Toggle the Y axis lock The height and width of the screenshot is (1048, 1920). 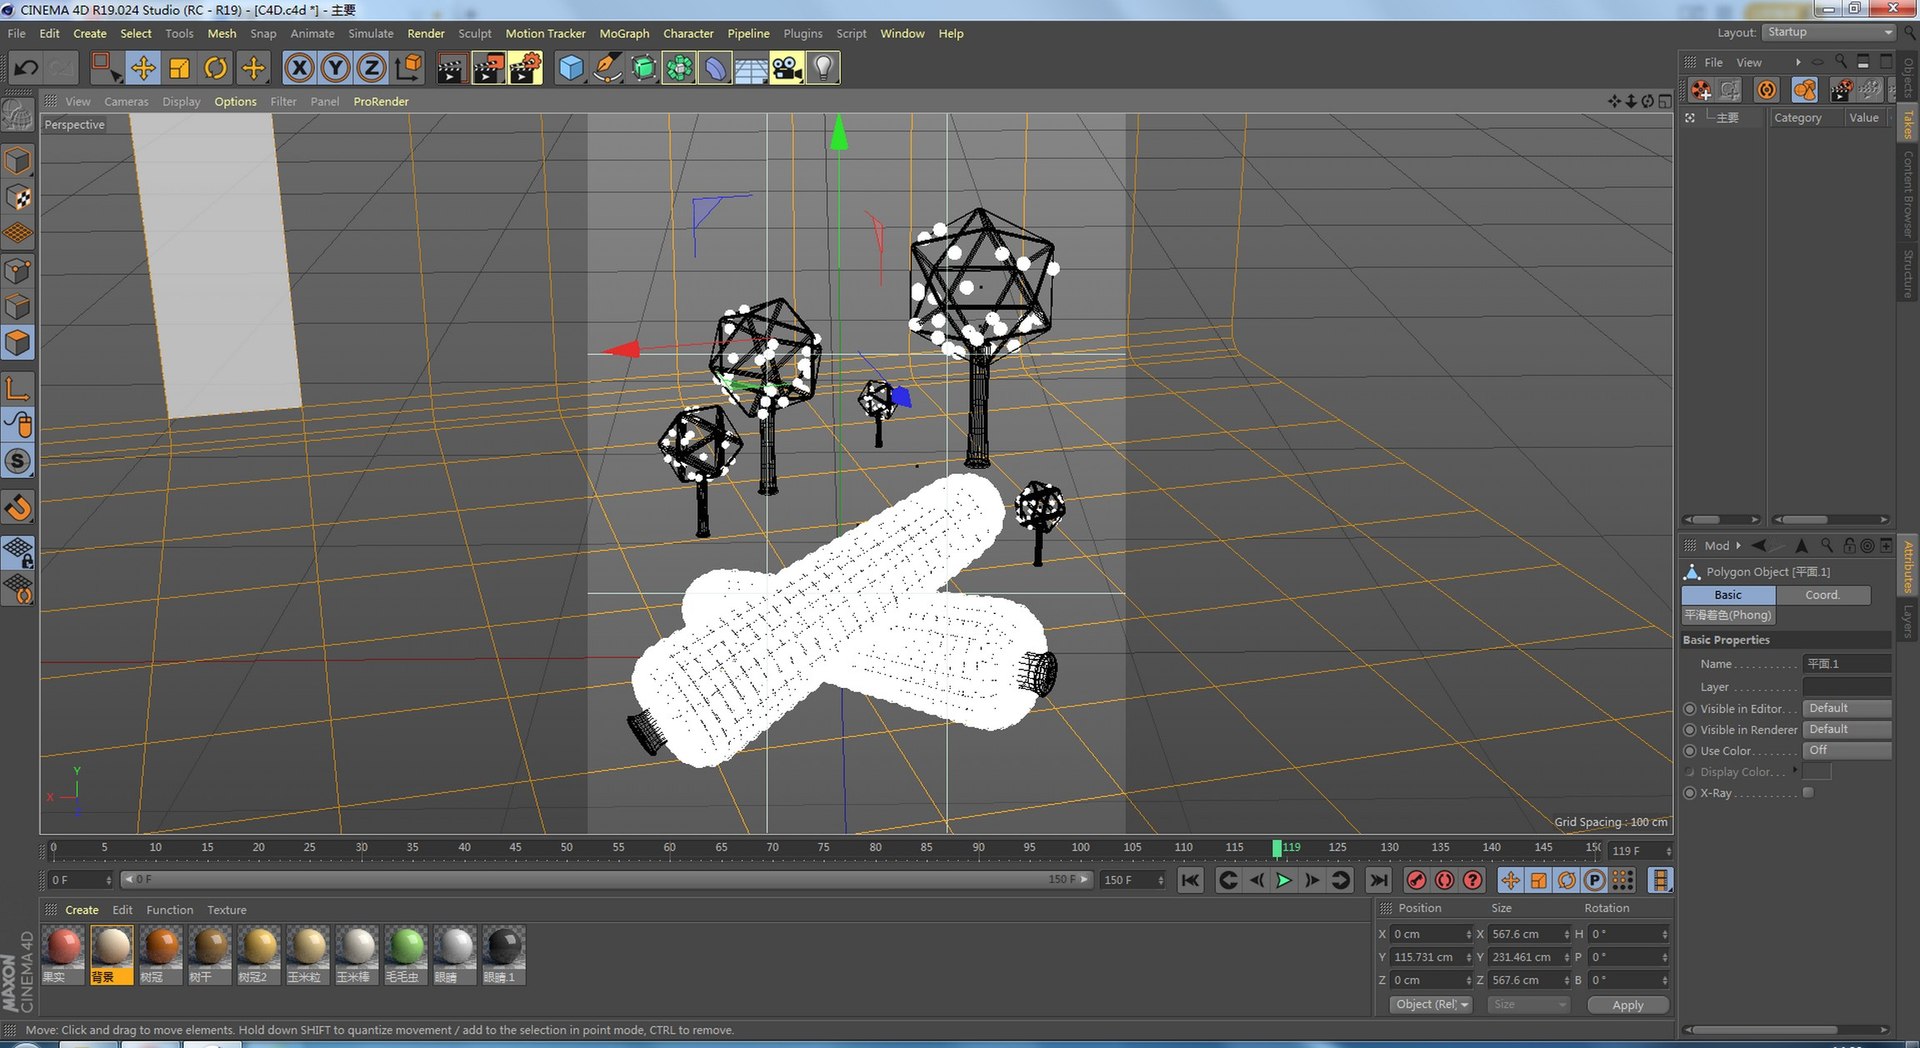pos(335,68)
